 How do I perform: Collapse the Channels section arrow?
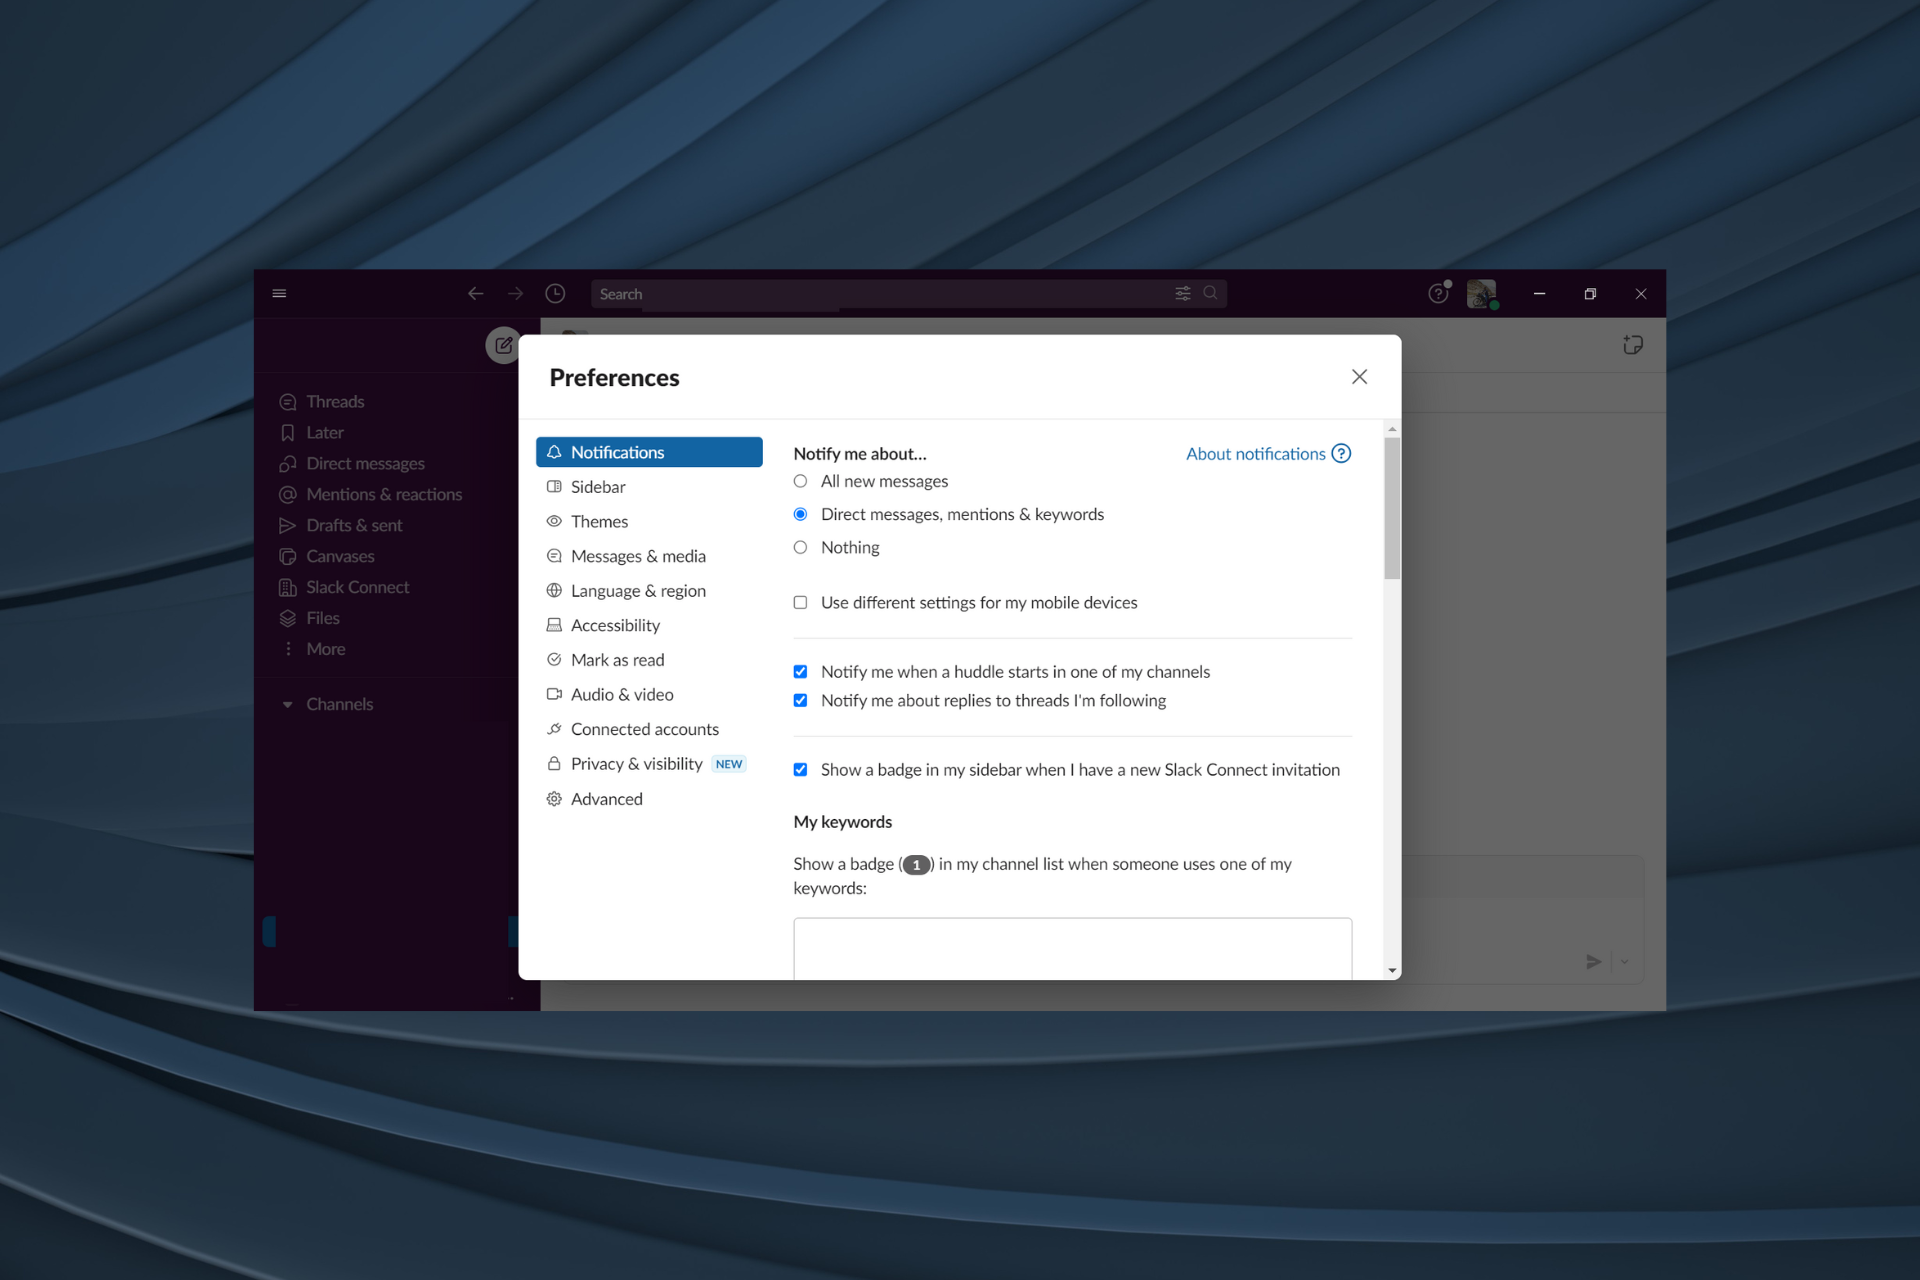(287, 704)
